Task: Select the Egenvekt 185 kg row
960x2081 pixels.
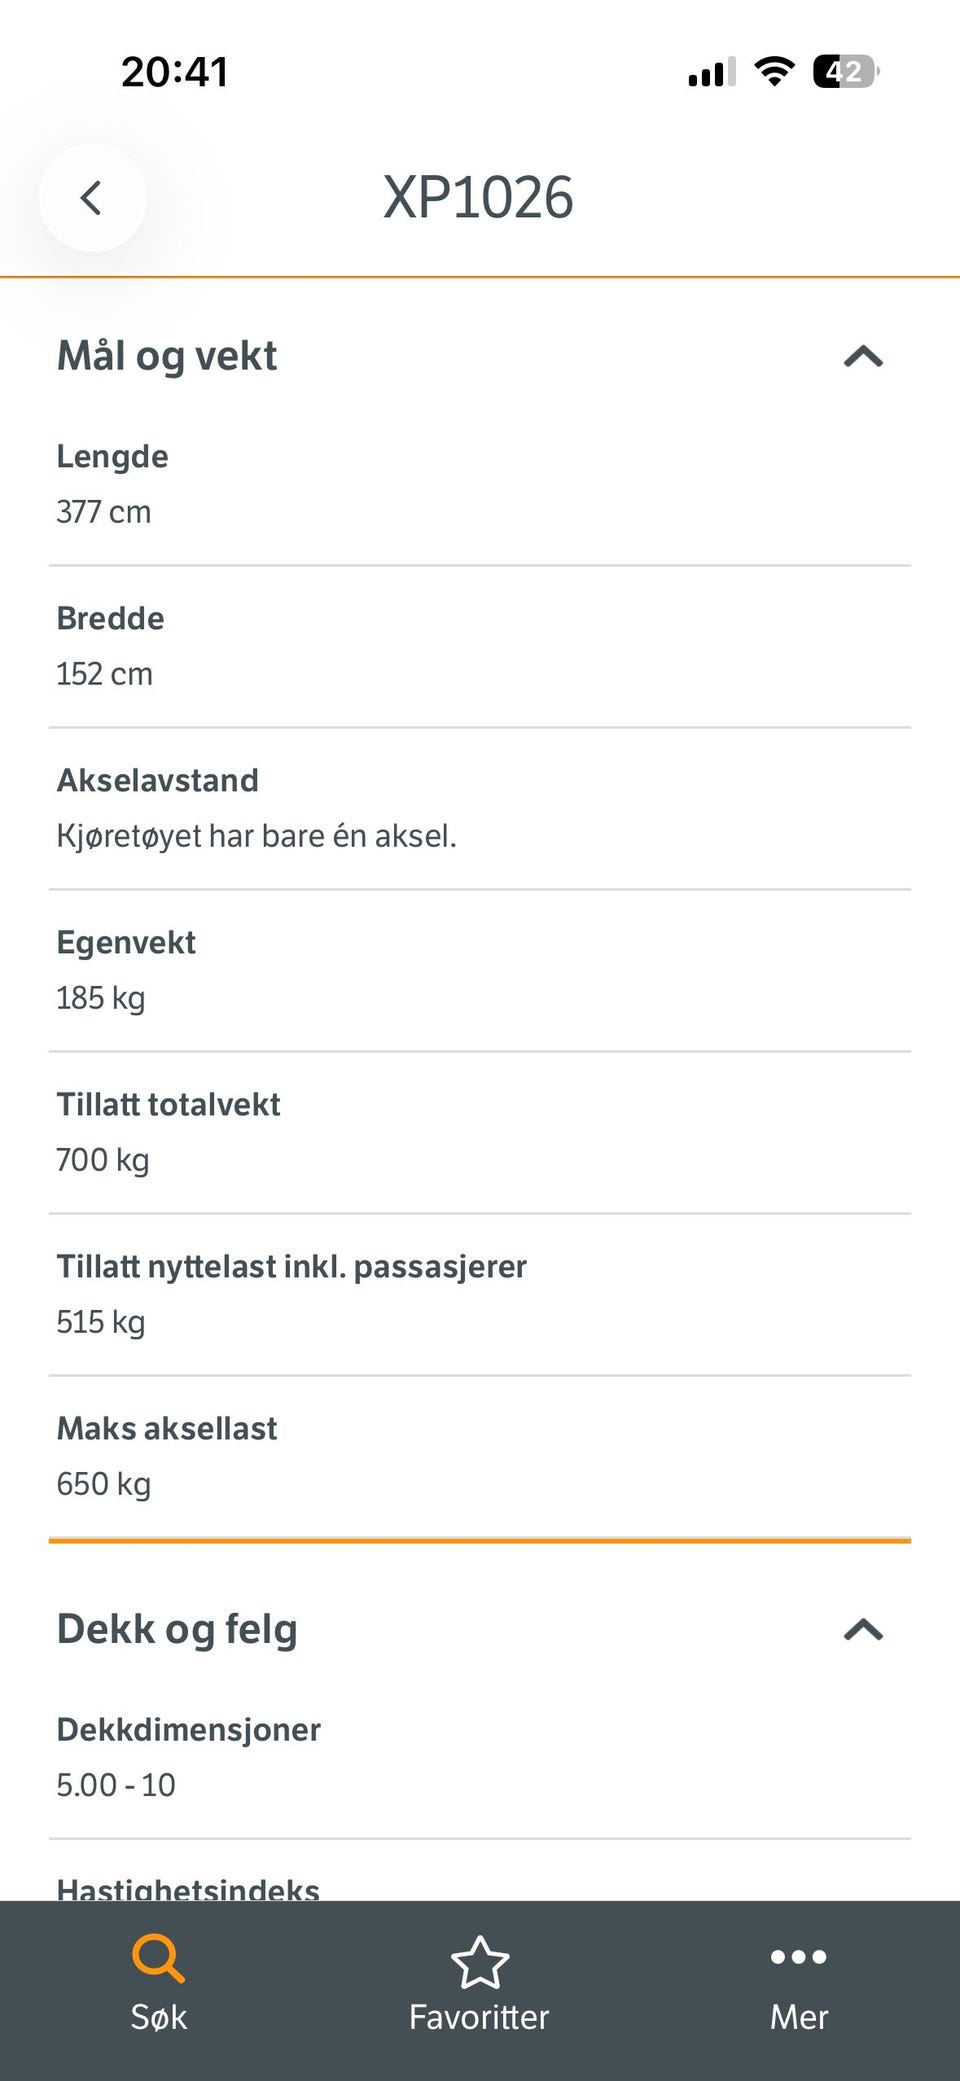Action: (x=480, y=970)
